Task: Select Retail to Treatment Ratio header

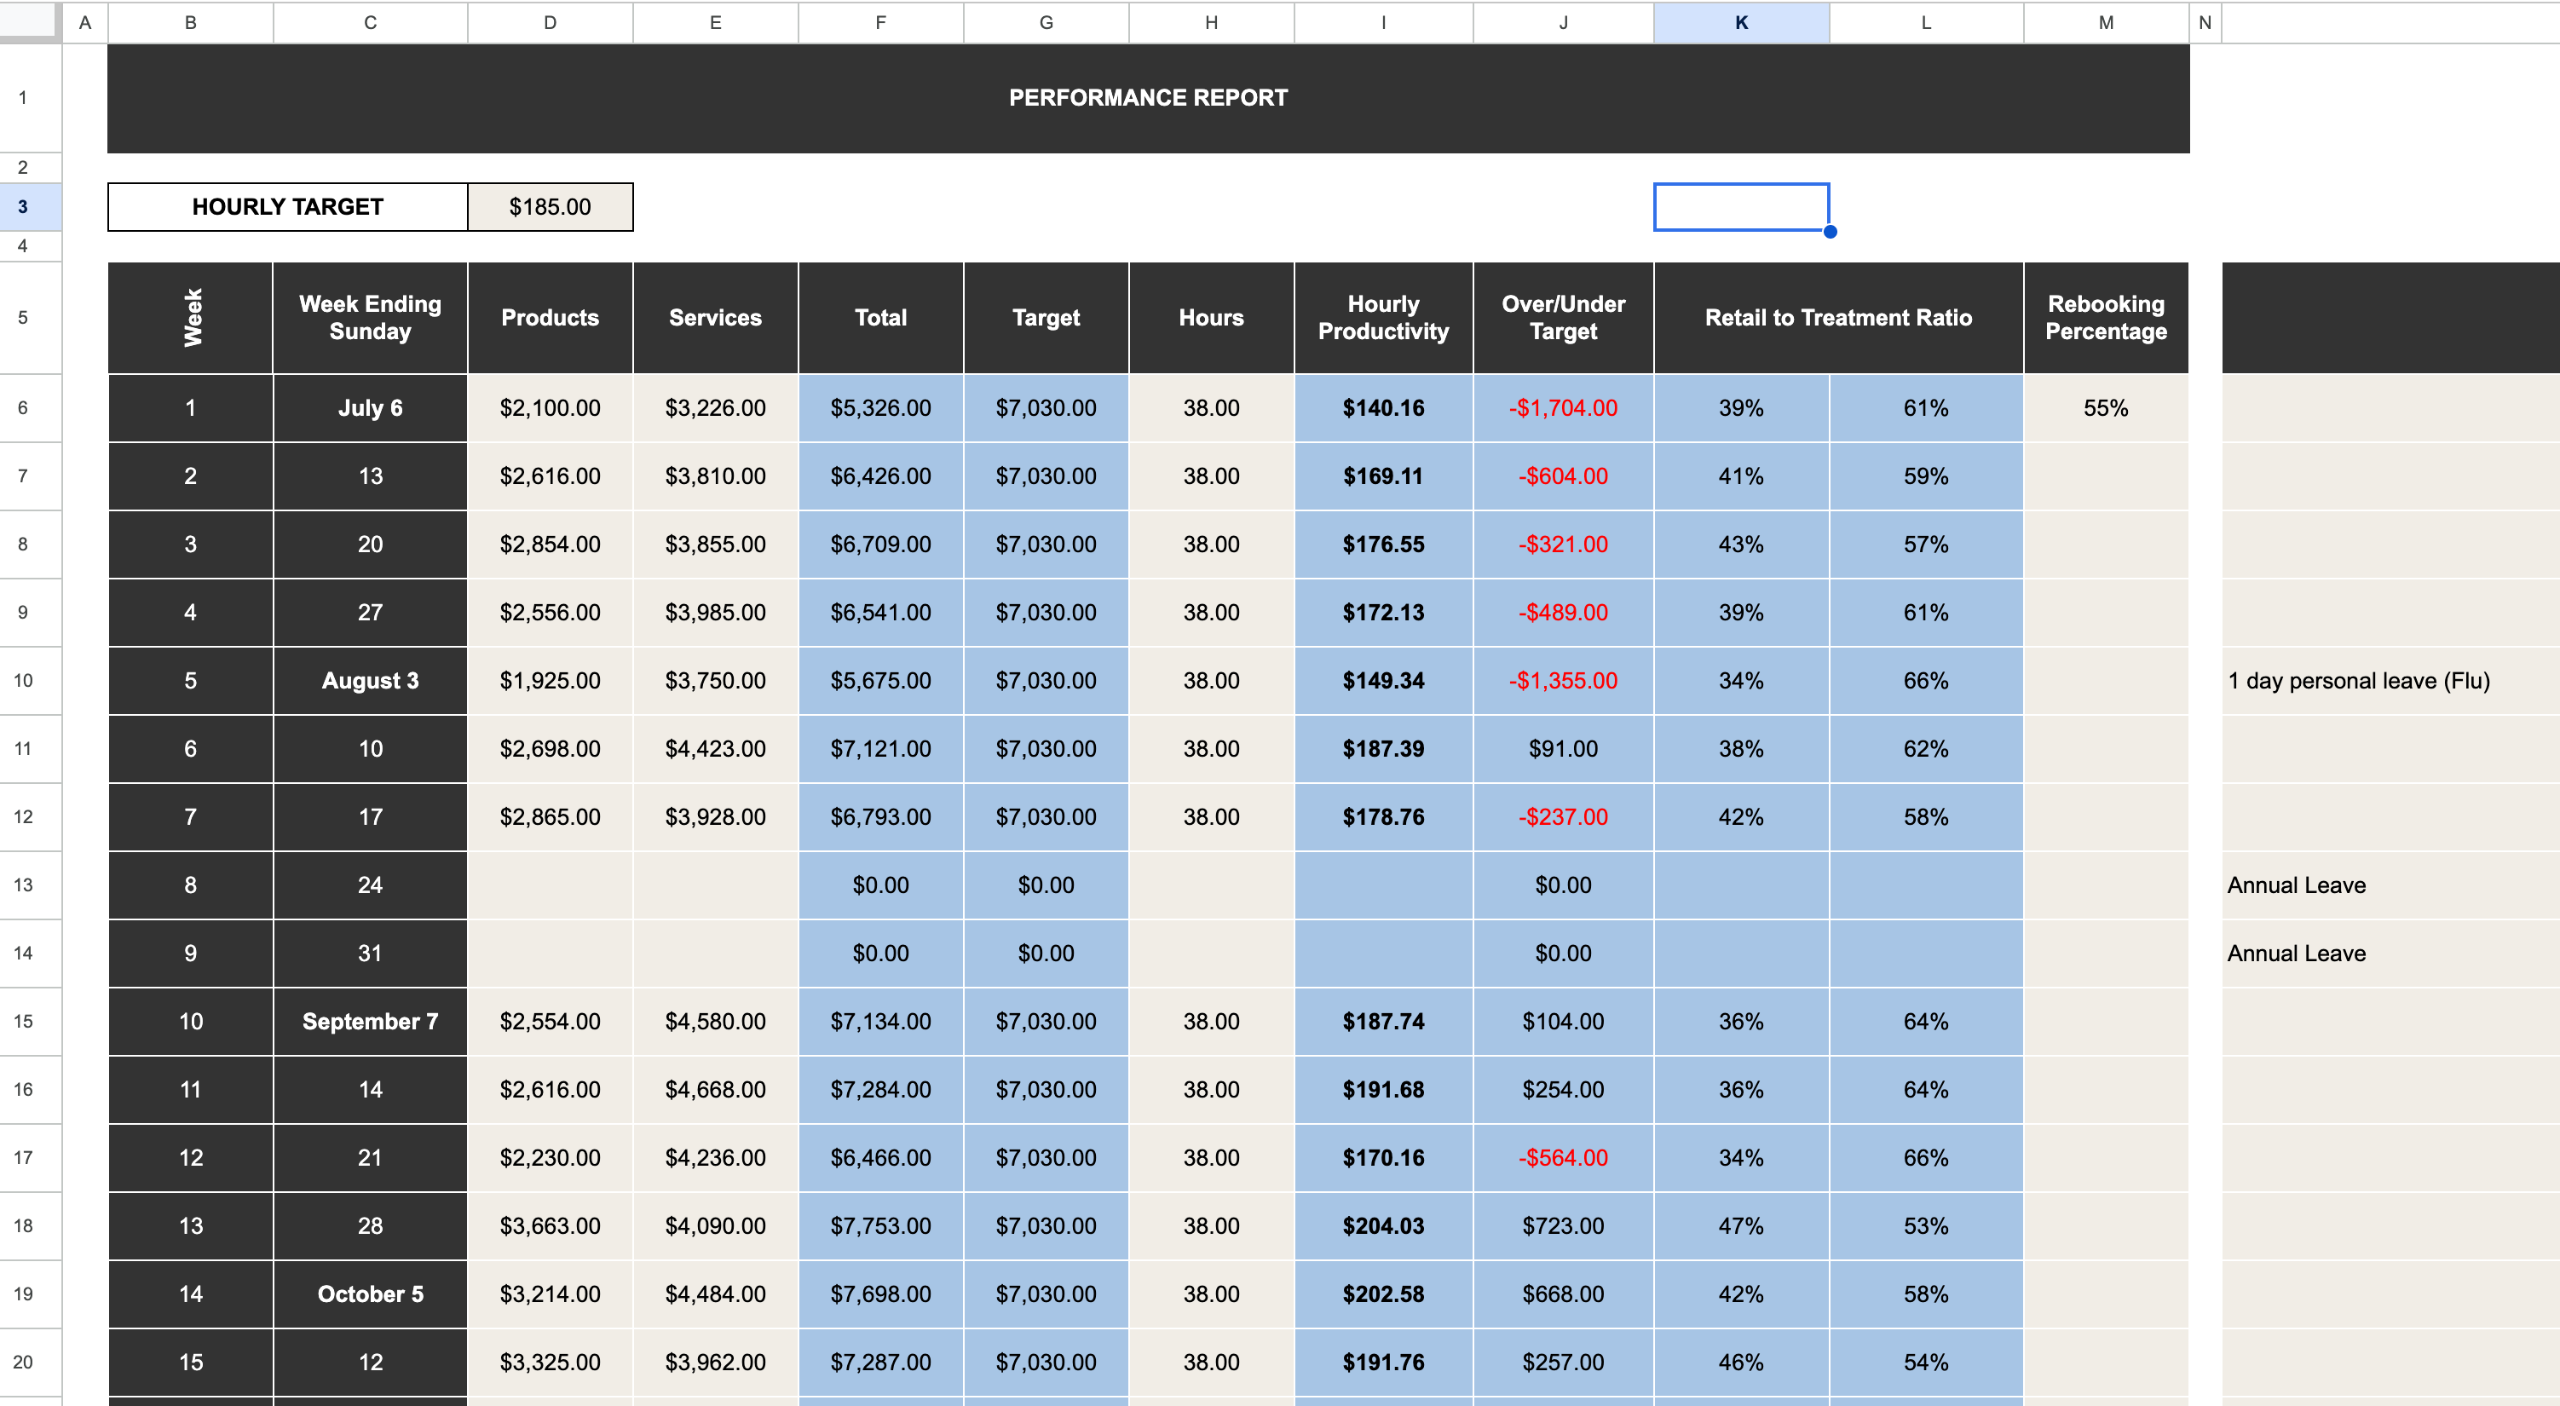Action: pos(1838,318)
